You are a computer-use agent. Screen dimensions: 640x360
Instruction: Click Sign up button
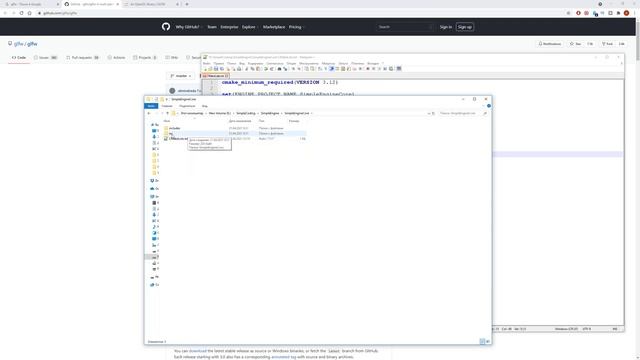click(x=464, y=27)
